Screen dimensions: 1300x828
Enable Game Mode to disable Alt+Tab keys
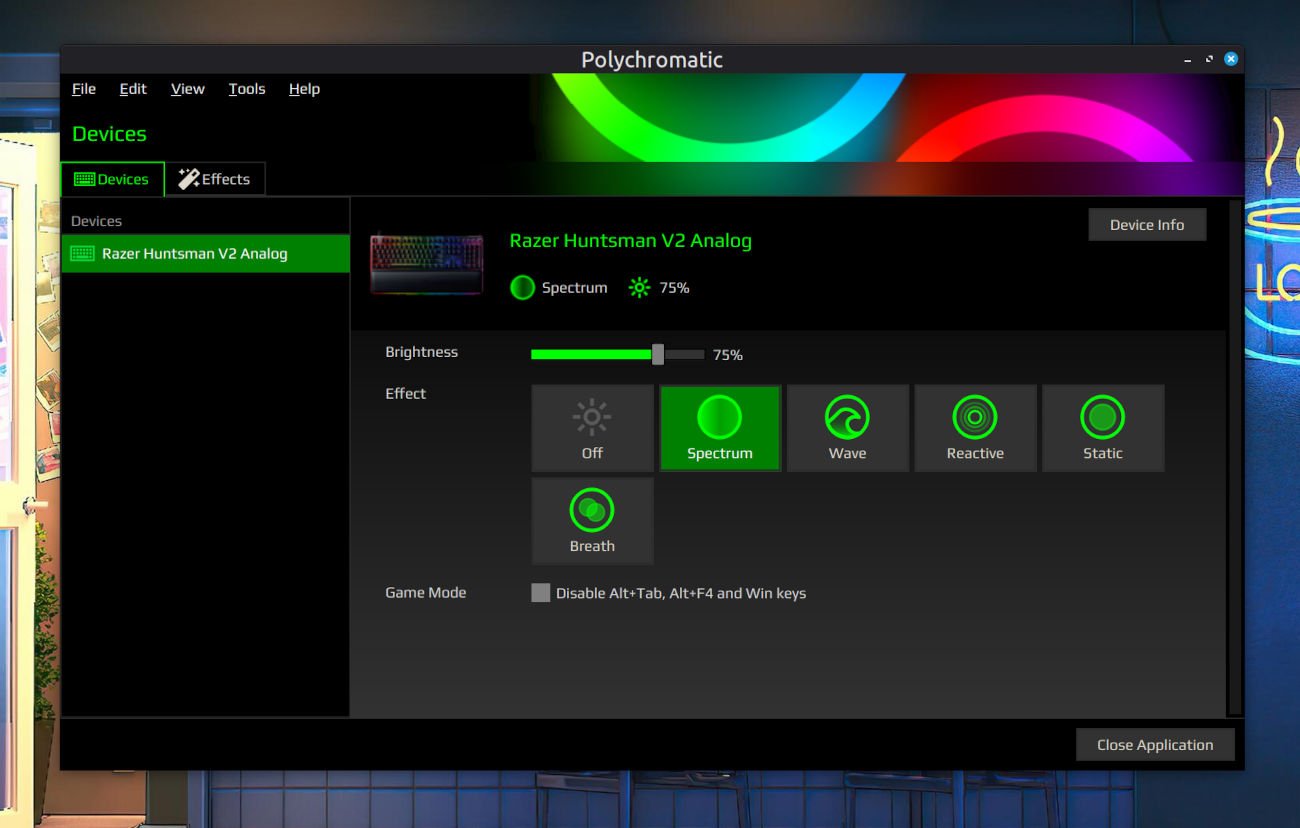tap(539, 592)
